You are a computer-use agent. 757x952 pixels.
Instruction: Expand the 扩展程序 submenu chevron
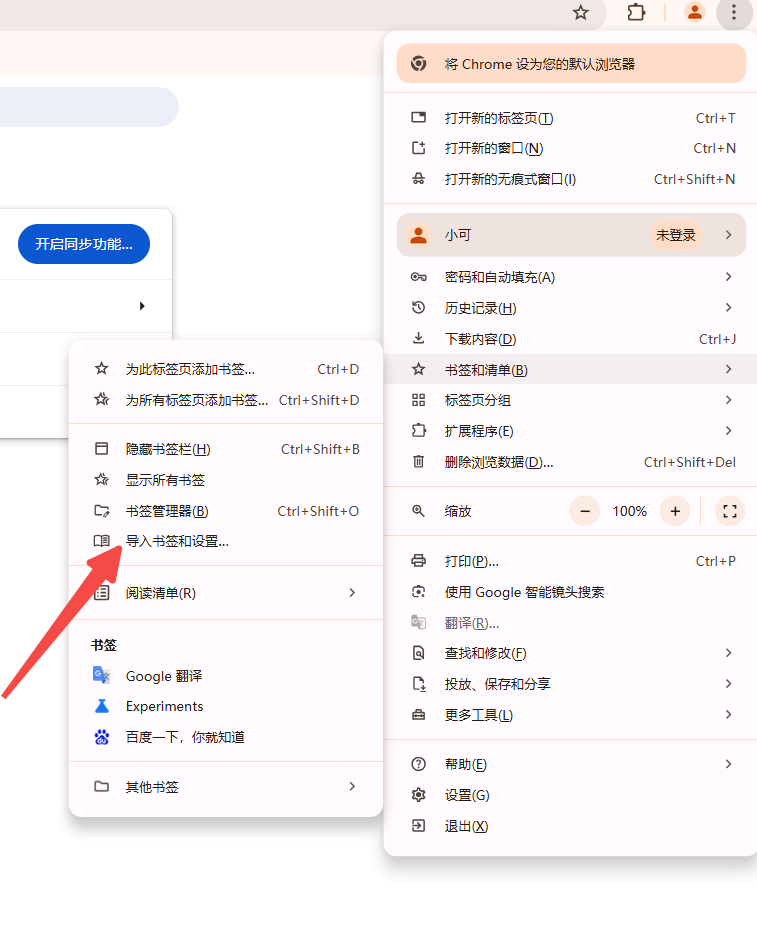pos(728,431)
